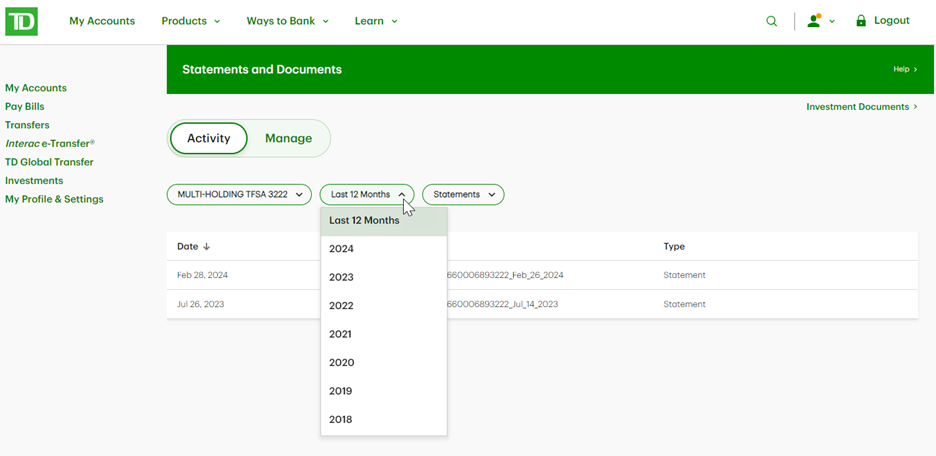Click the TD logo icon
This screenshot has width=936, height=456.
pos(21,21)
